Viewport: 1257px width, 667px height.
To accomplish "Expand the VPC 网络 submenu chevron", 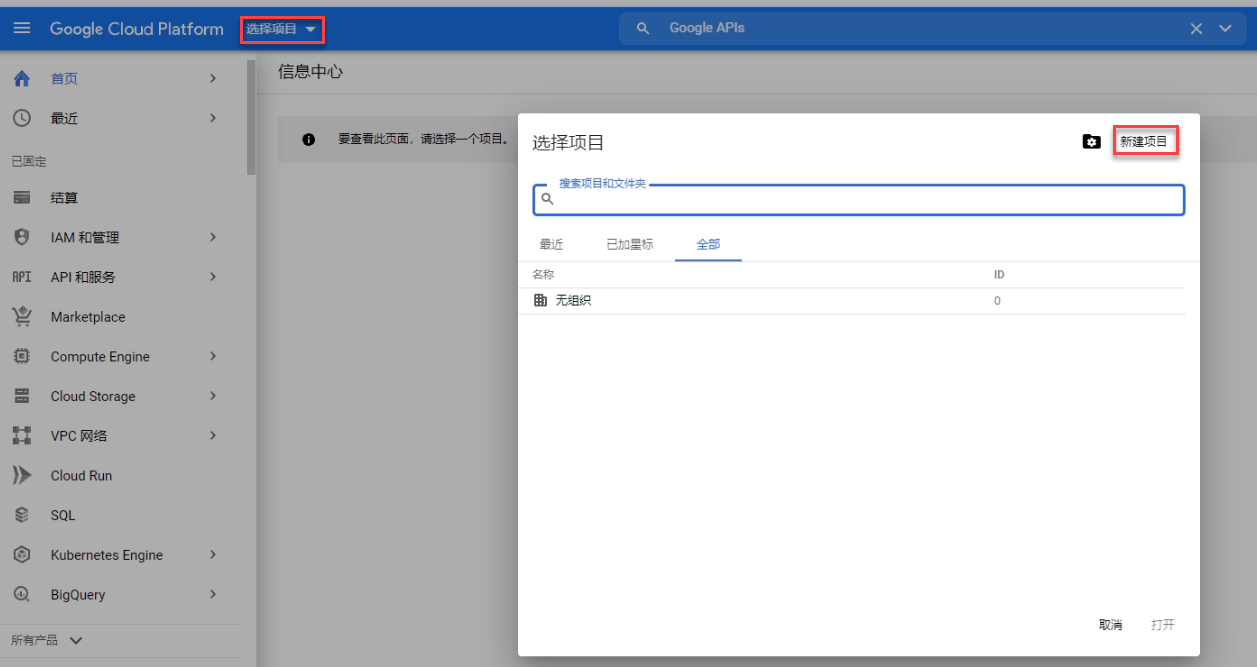I will click(x=213, y=436).
